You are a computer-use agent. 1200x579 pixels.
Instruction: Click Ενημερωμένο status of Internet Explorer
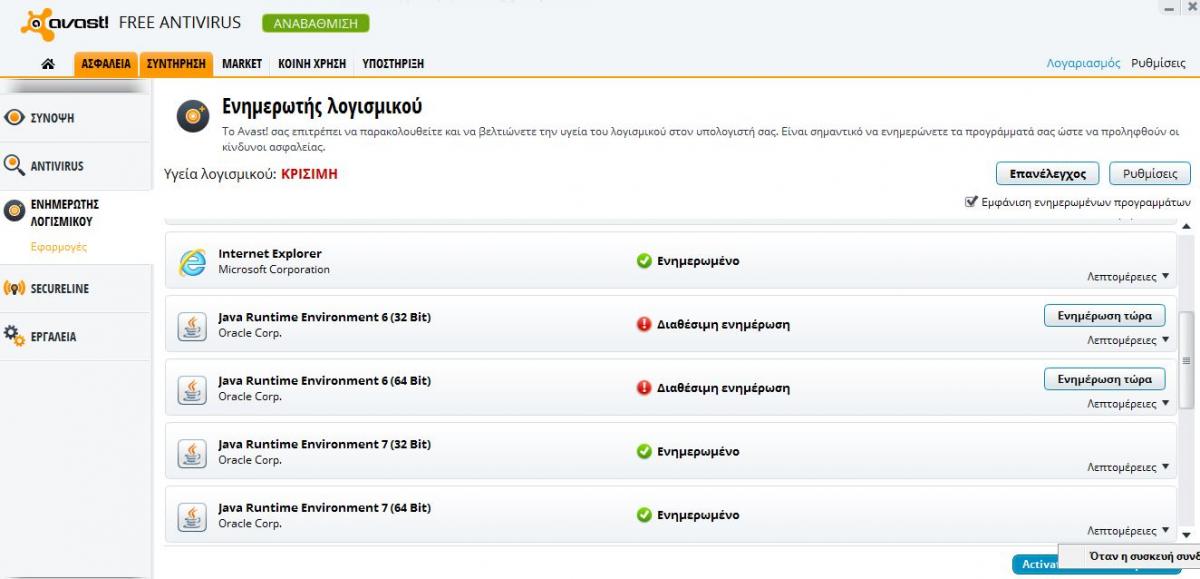698,262
